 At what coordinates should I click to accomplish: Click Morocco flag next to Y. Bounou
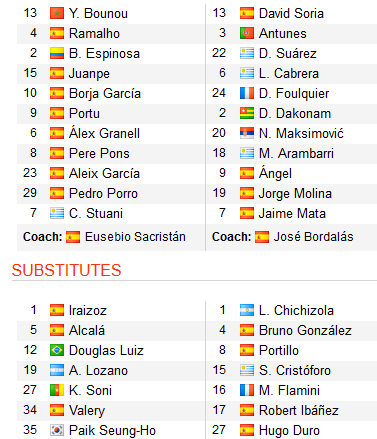[57, 13]
